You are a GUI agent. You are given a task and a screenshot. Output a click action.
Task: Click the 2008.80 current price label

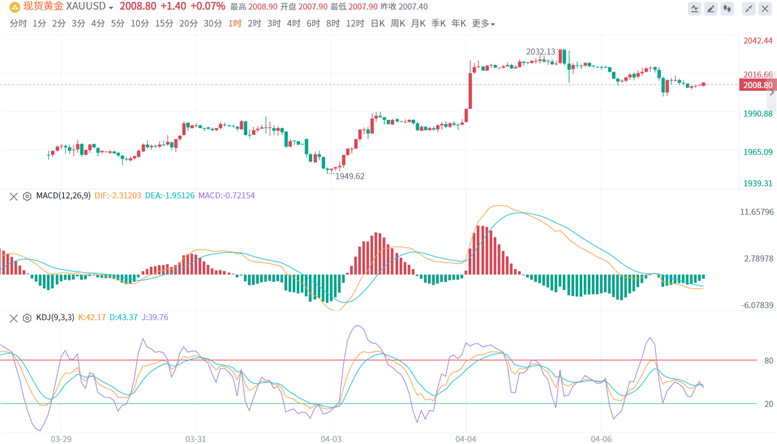click(x=758, y=85)
